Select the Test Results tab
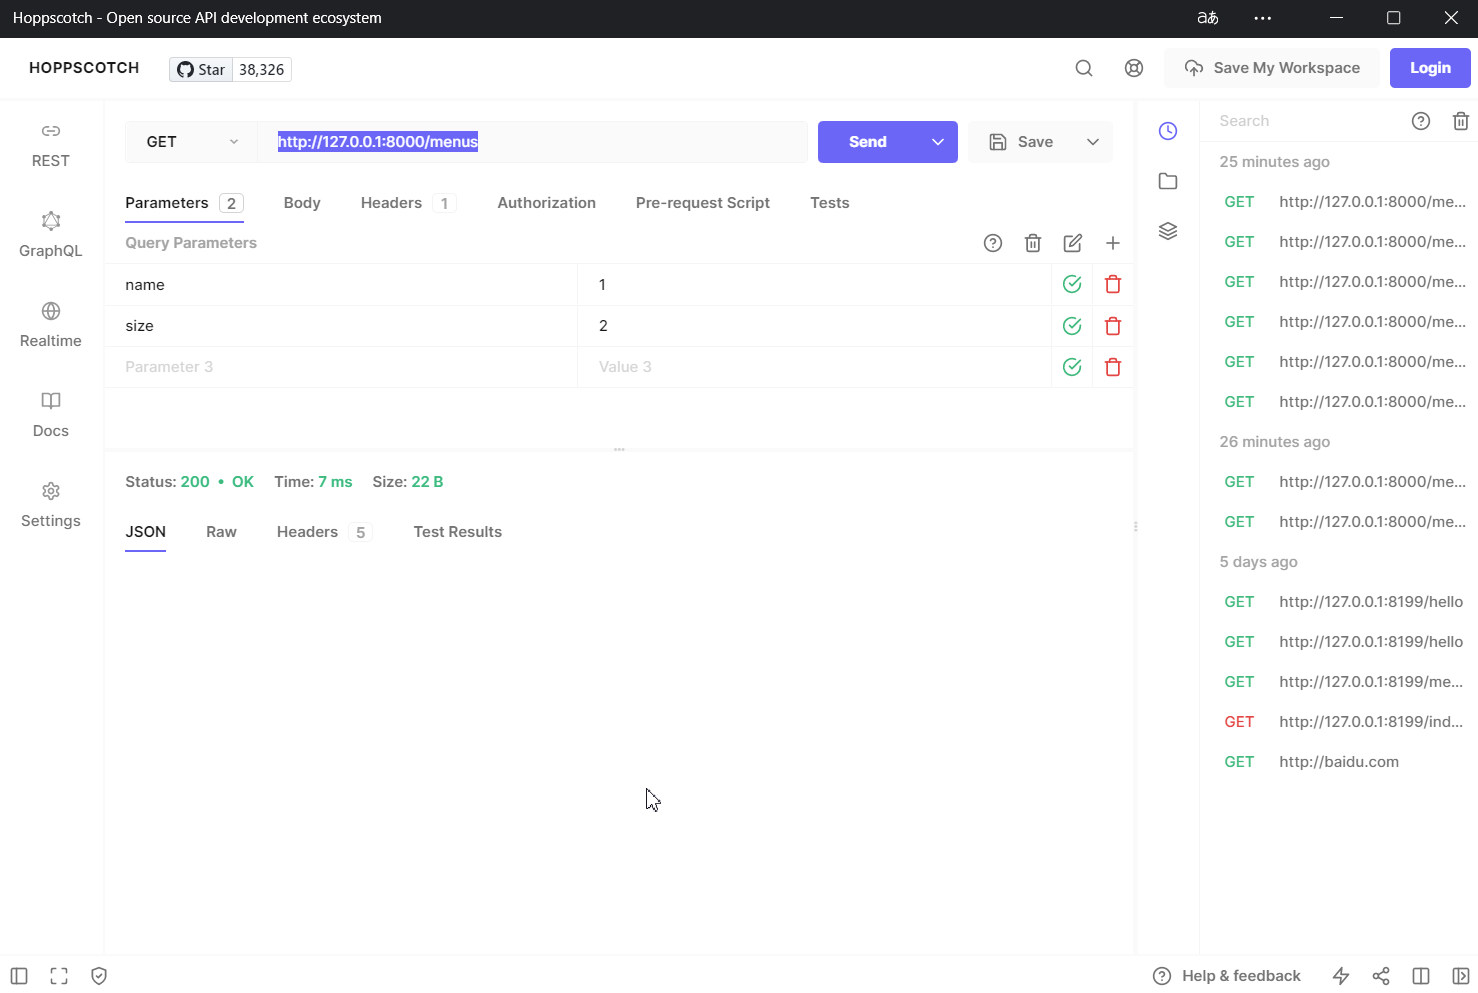 [458, 532]
